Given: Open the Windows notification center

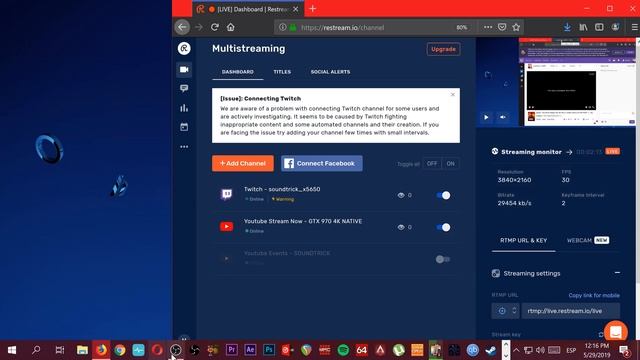Looking at the screenshot, I should [624, 350].
